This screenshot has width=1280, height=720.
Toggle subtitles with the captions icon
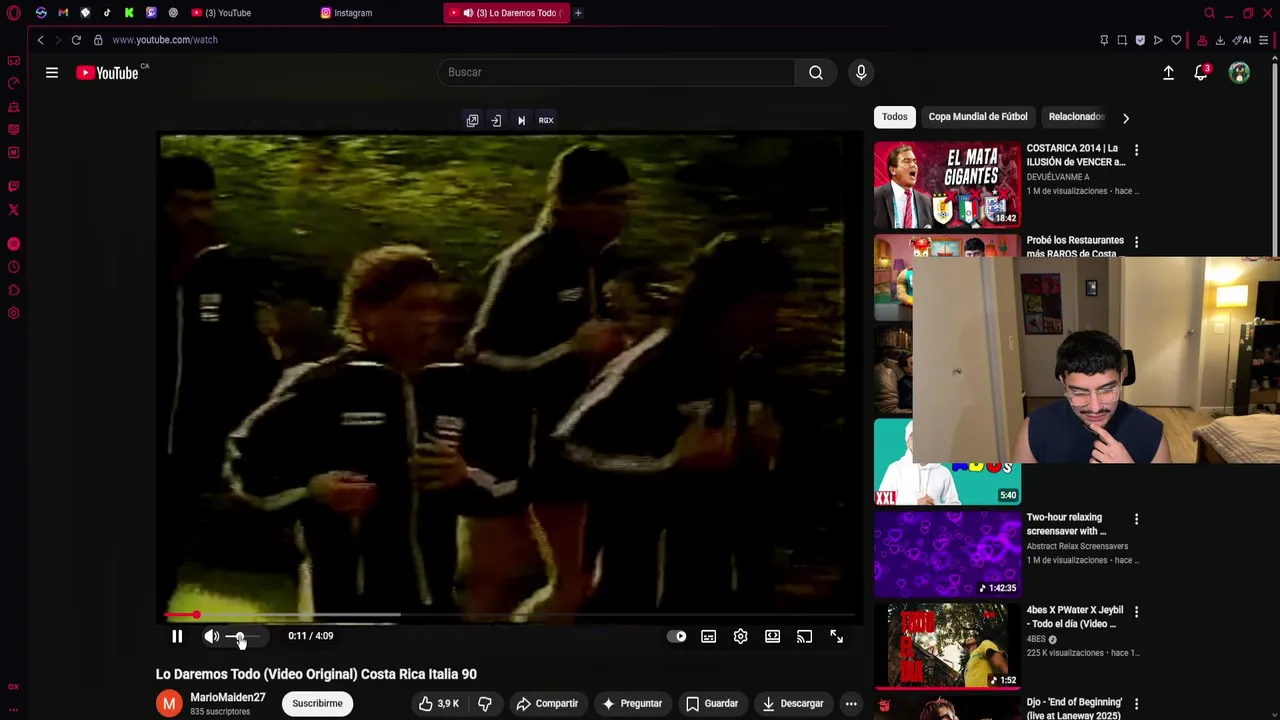pos(708,636)
